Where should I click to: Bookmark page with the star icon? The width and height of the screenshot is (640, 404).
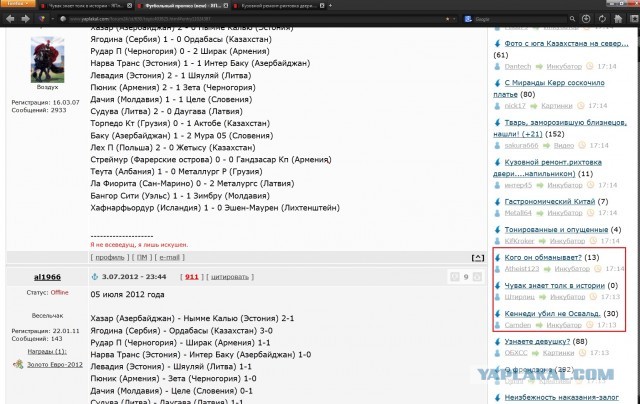(448, 19)
